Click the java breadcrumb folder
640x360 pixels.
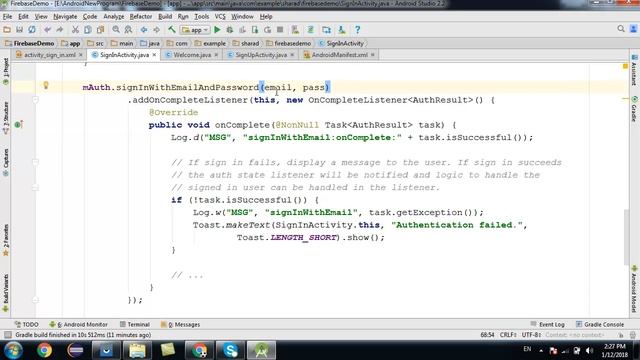150,43
